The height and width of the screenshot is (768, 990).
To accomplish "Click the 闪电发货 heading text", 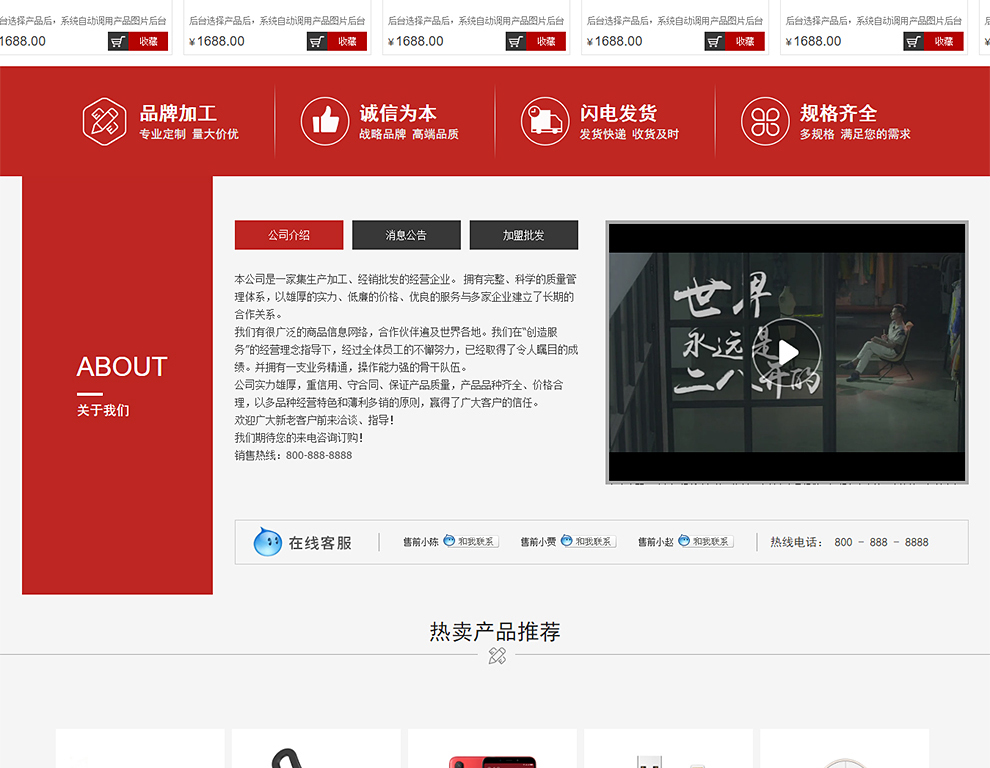I will pyautogui.click(x=618, y=113).
